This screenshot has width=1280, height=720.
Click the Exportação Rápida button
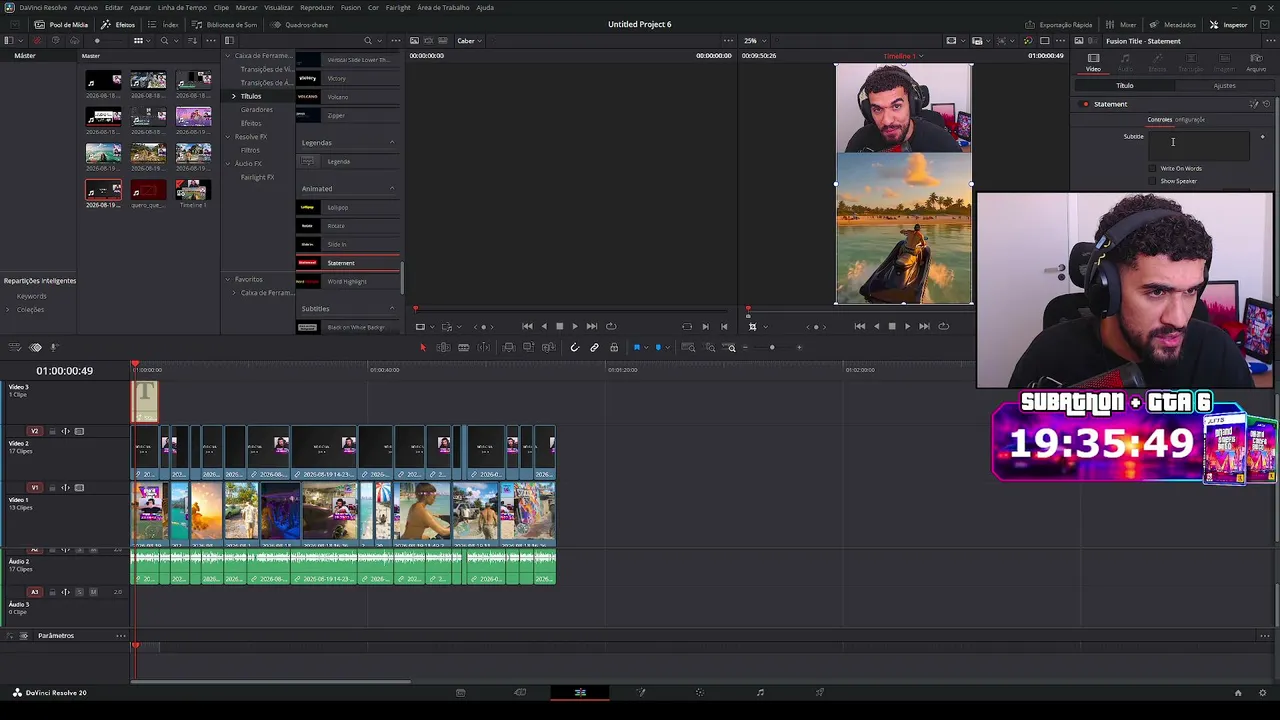click(x=1059, y=24)
